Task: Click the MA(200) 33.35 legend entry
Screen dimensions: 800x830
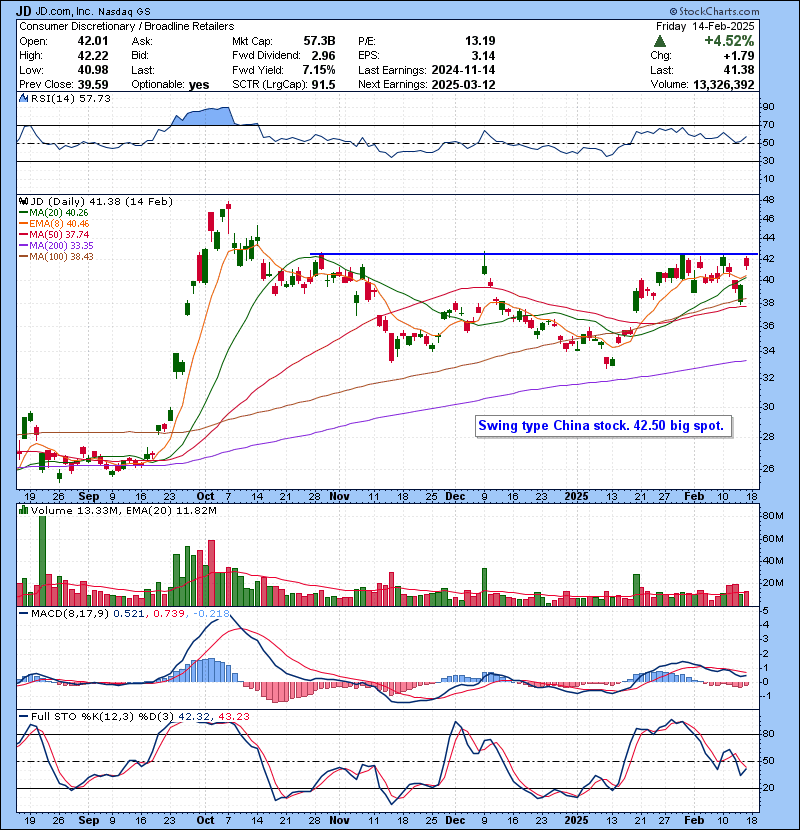Action: 56,246
